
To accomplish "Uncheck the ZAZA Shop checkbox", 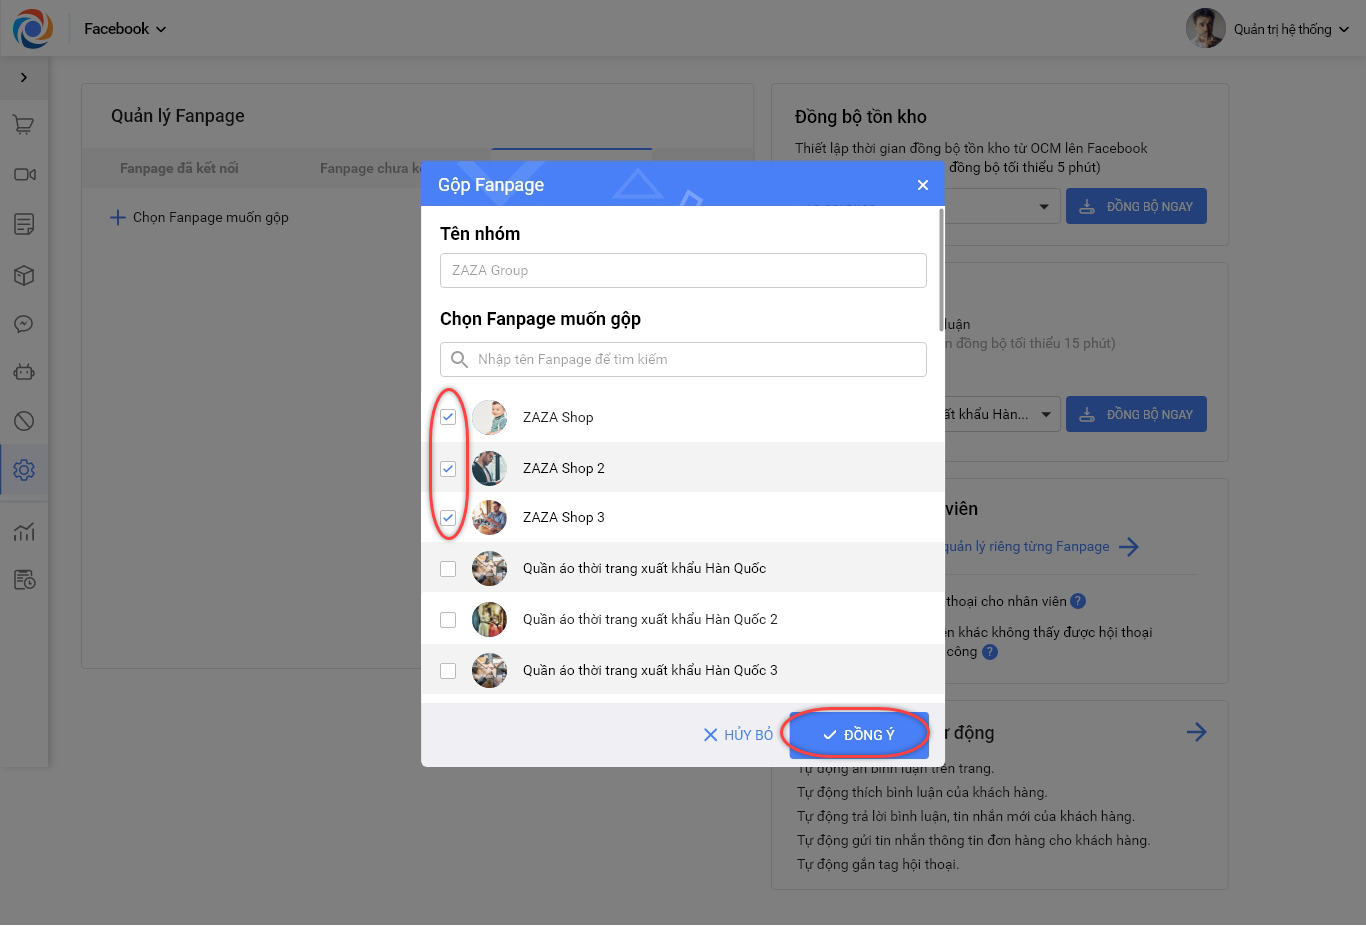I will [448, 417].
